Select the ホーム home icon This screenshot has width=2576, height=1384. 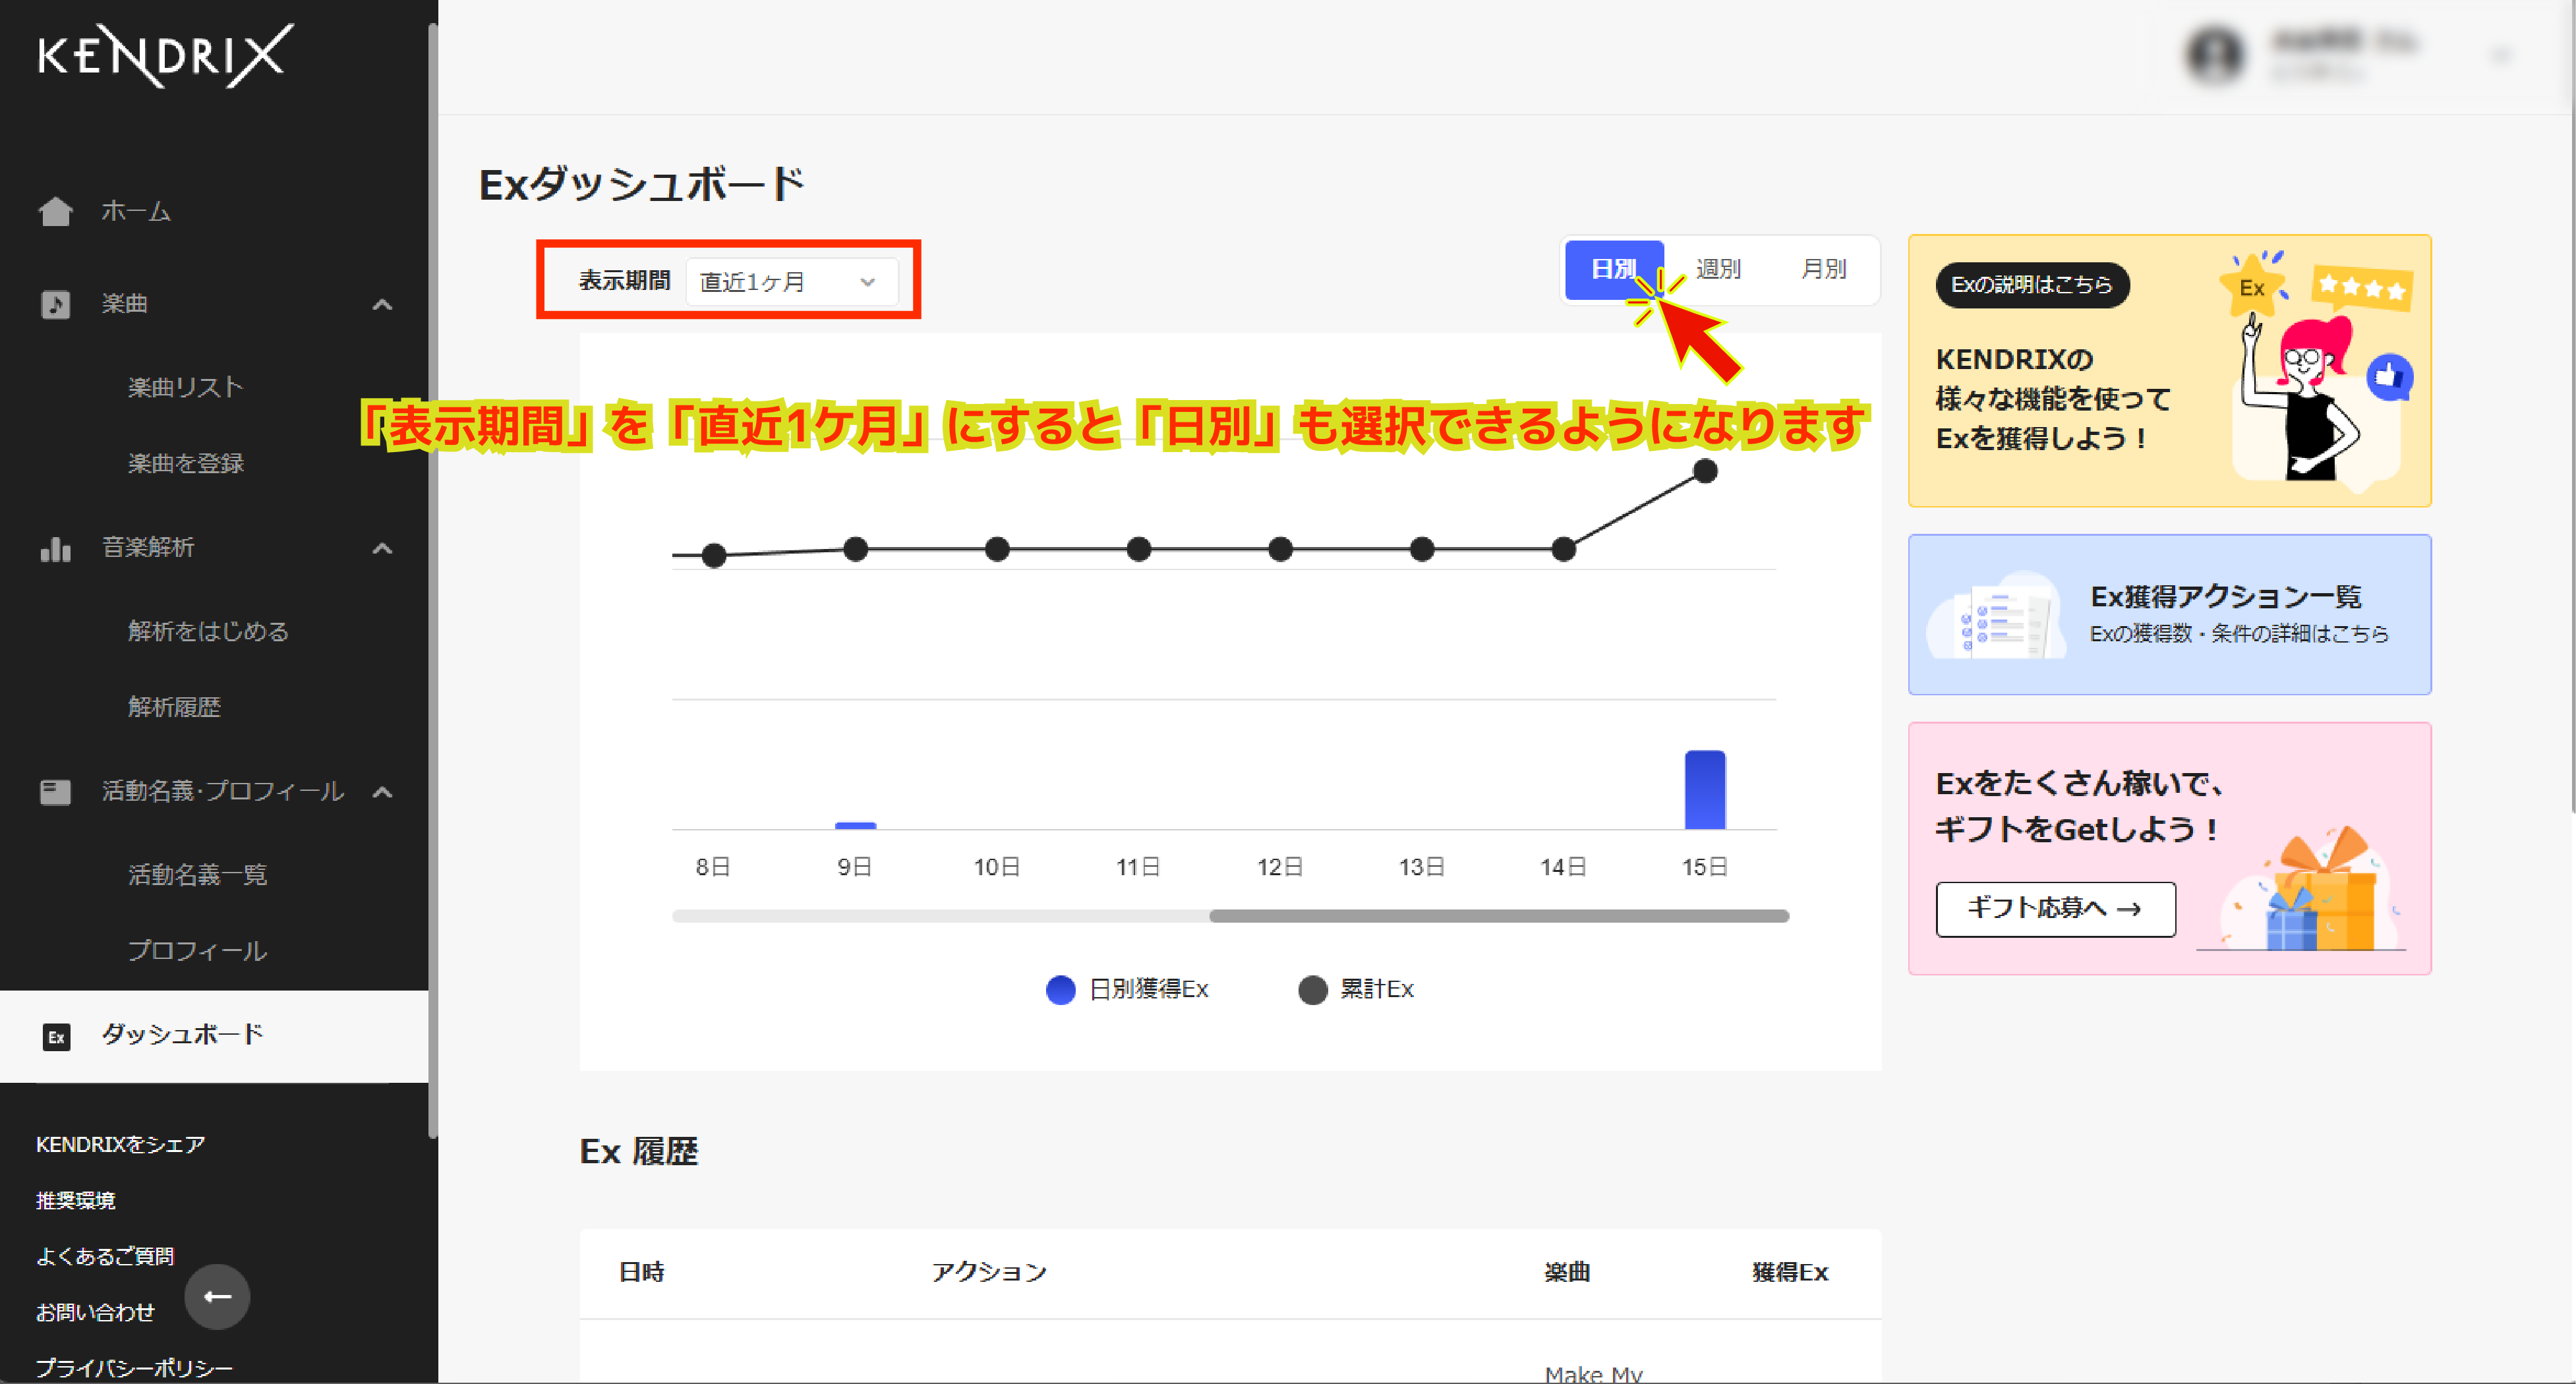56,211
